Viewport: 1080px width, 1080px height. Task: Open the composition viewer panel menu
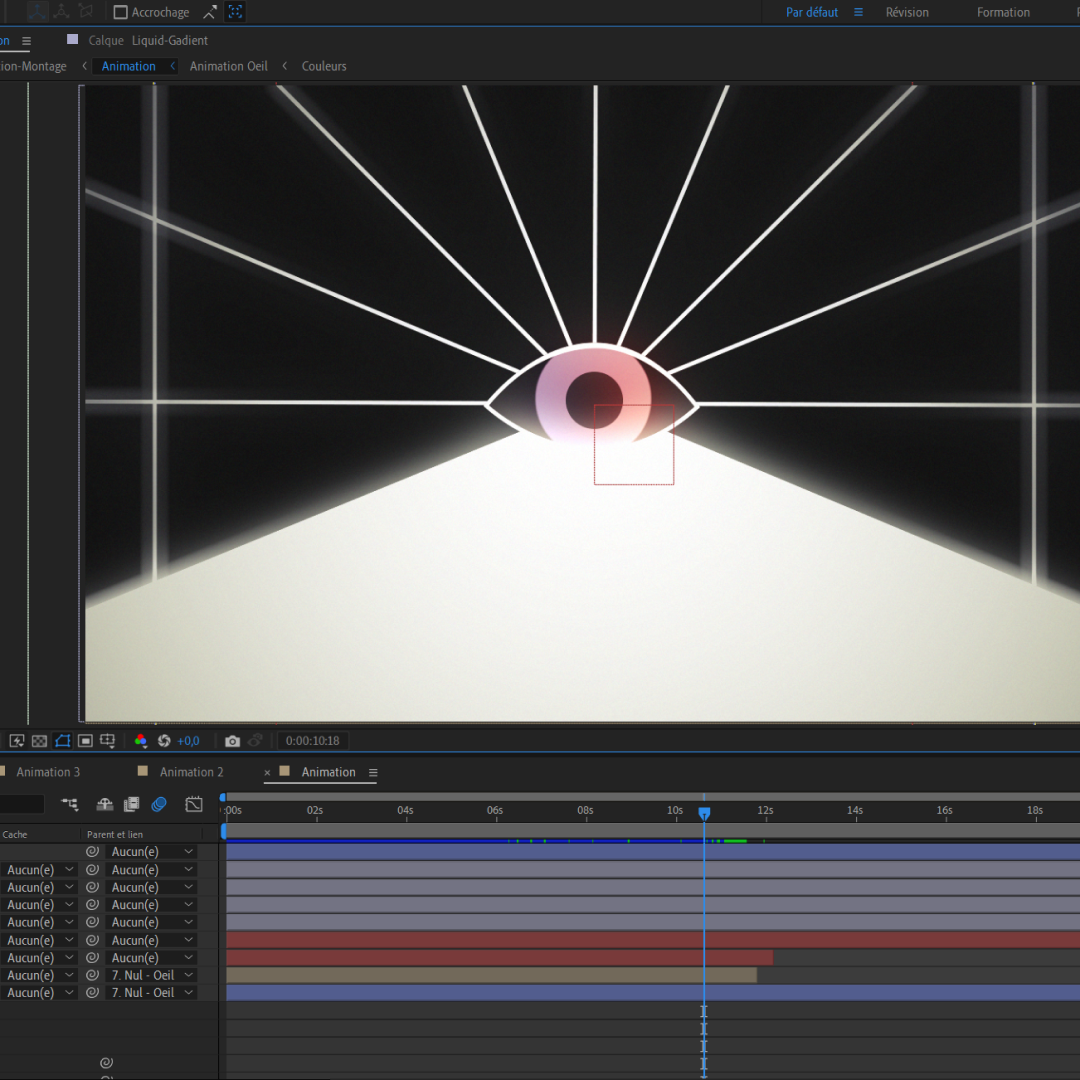tap(26, 41)
